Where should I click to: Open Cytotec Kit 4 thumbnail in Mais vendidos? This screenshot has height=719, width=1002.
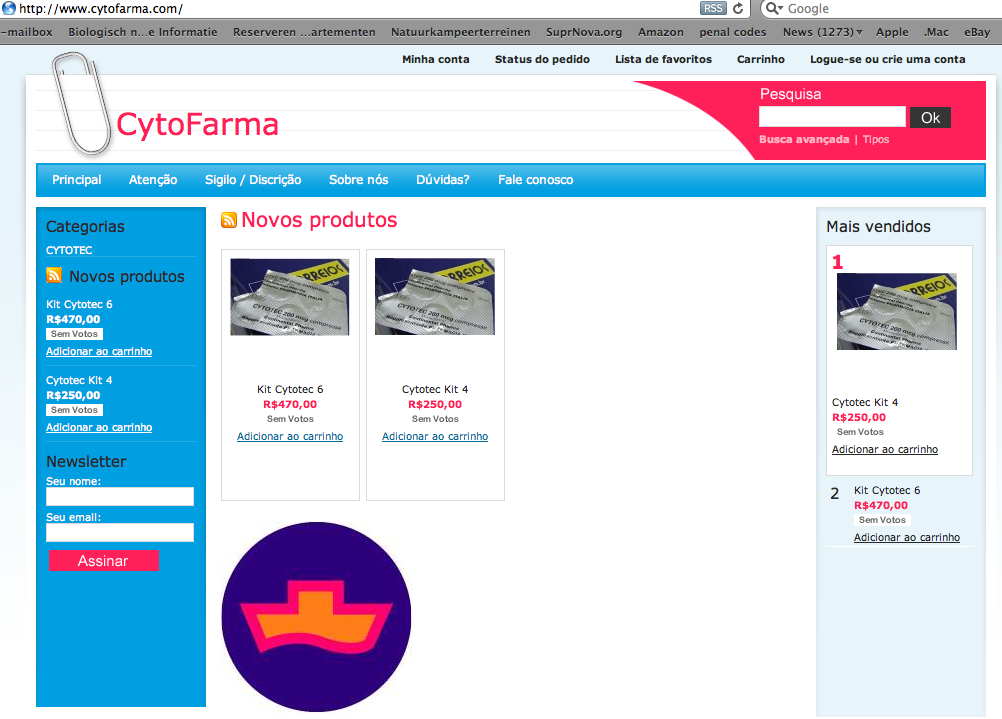897,311
